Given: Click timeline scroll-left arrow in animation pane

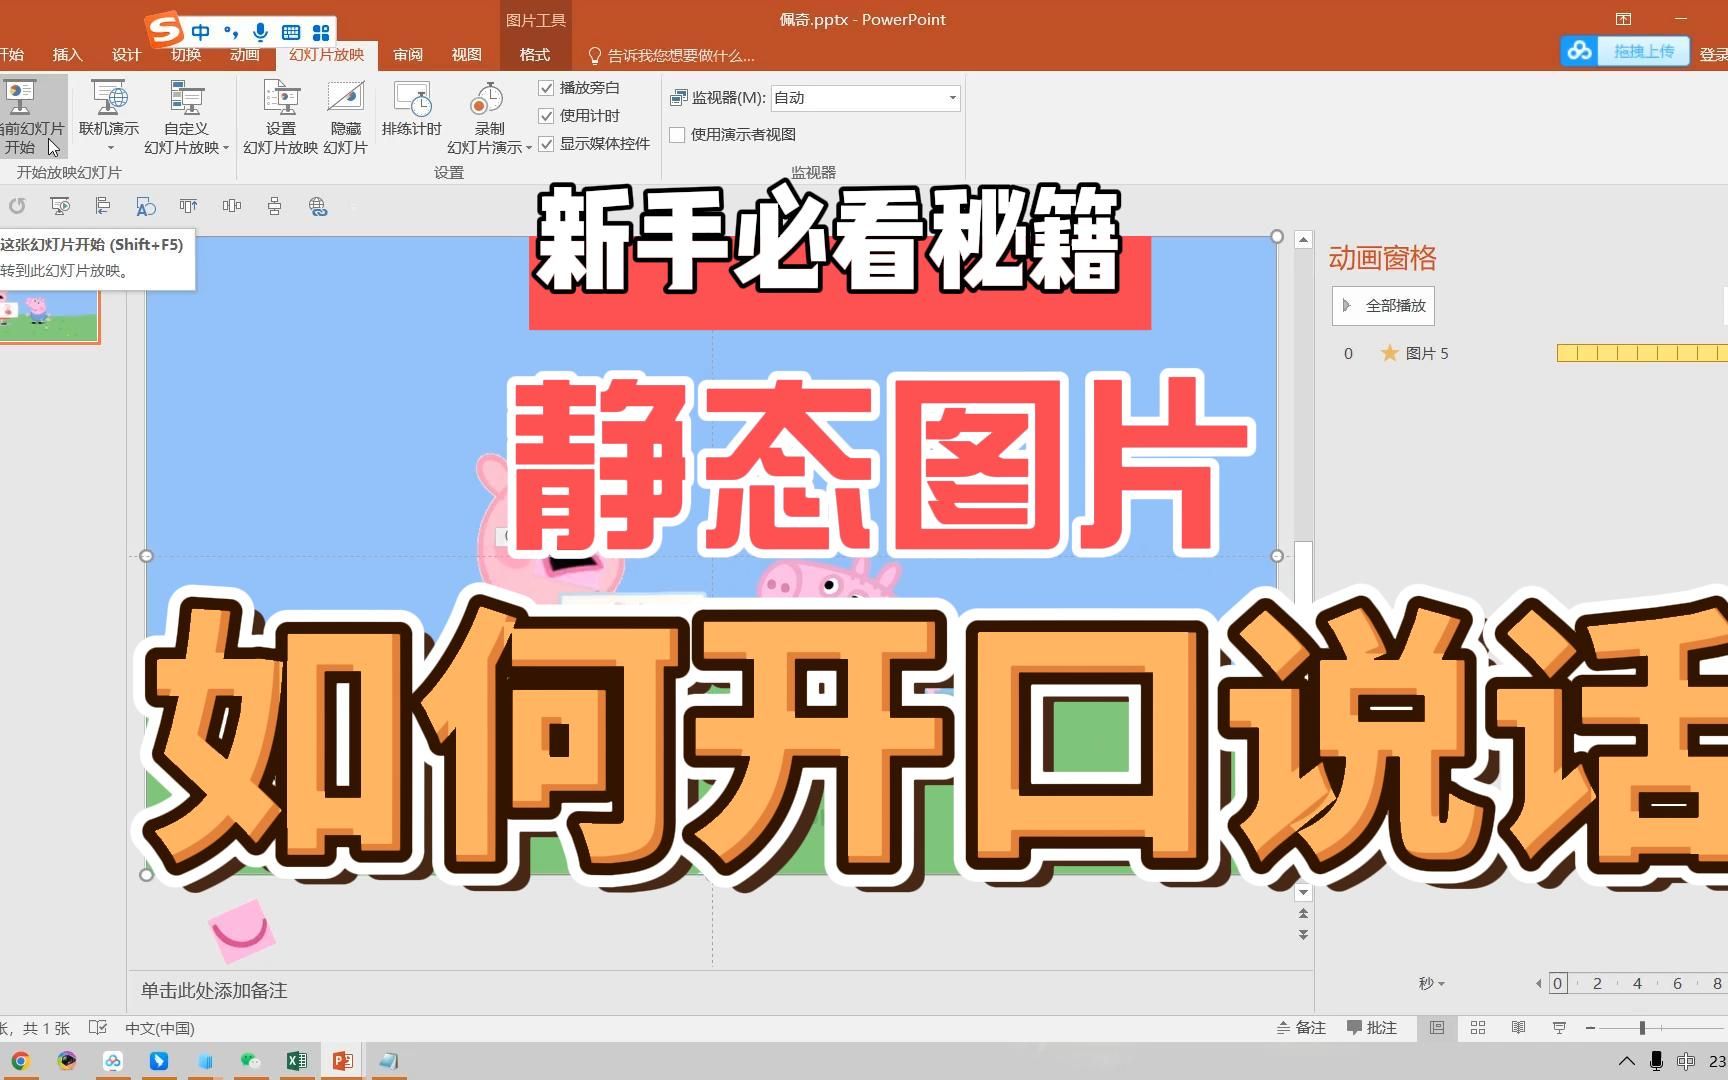Looking at the screenshot, I should [1538, 984].
